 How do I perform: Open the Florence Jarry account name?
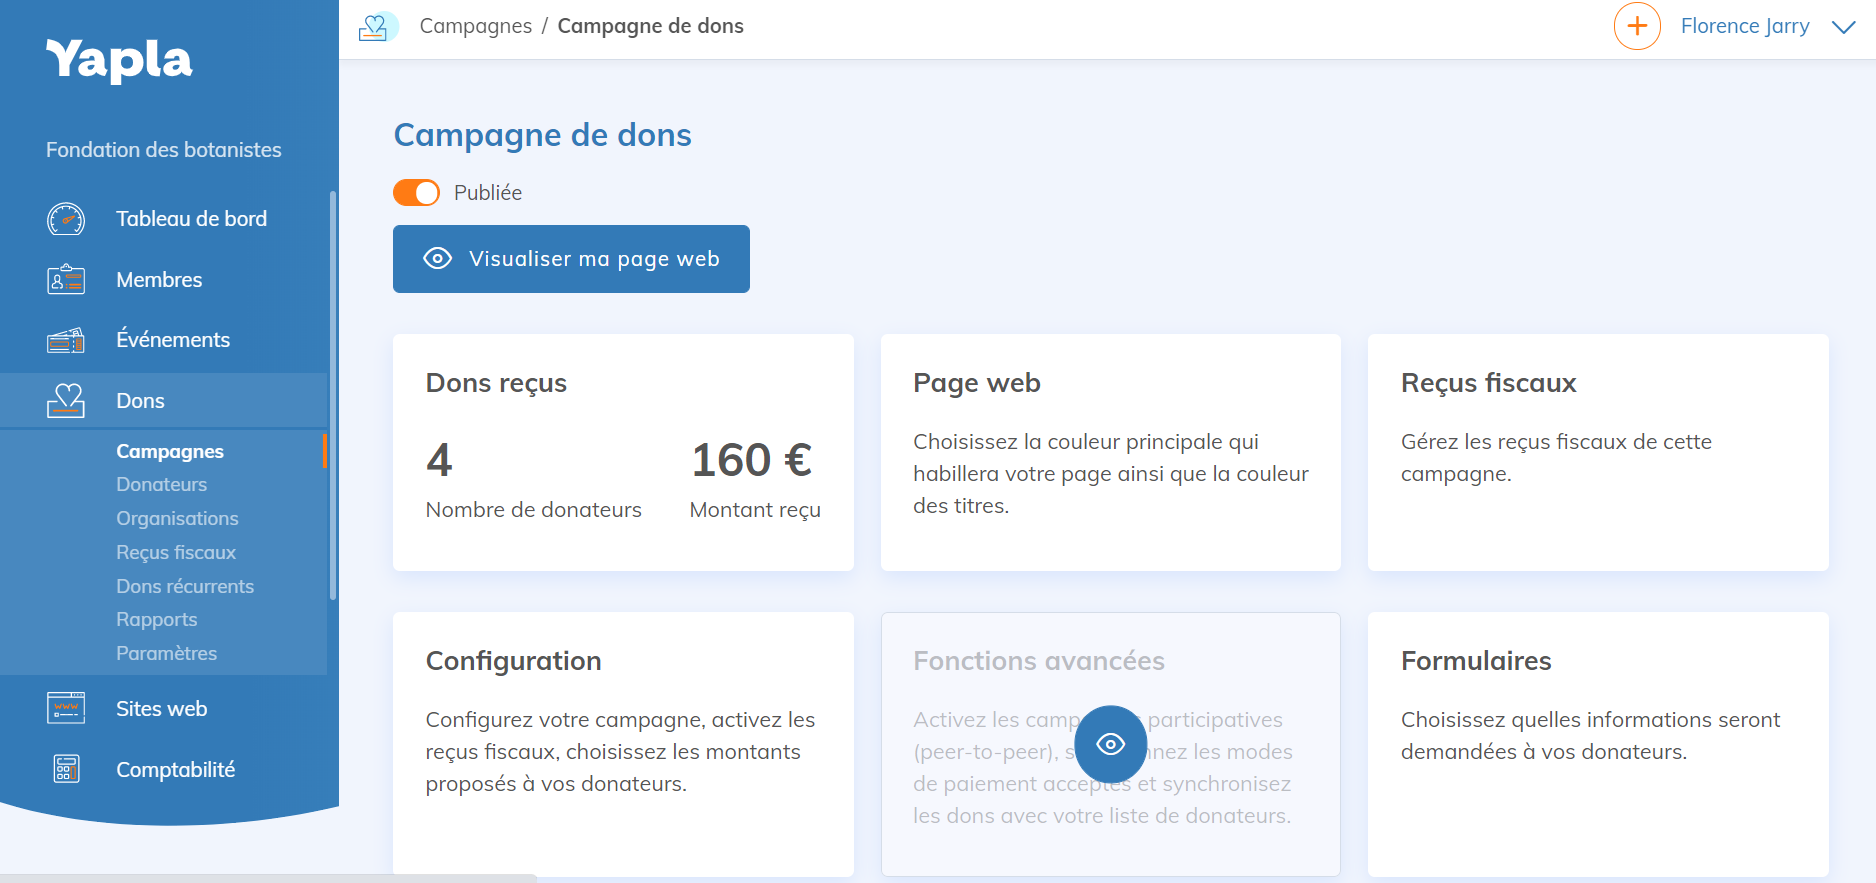click(1744, 27)
